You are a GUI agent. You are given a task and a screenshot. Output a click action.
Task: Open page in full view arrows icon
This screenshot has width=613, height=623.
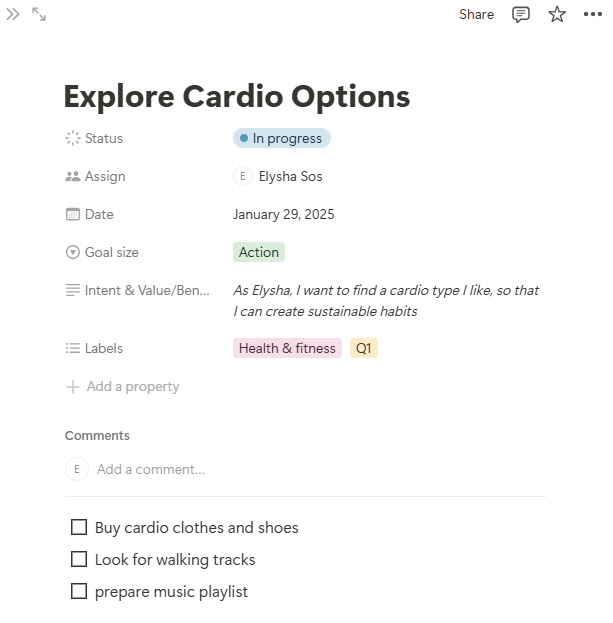[39, 14]
